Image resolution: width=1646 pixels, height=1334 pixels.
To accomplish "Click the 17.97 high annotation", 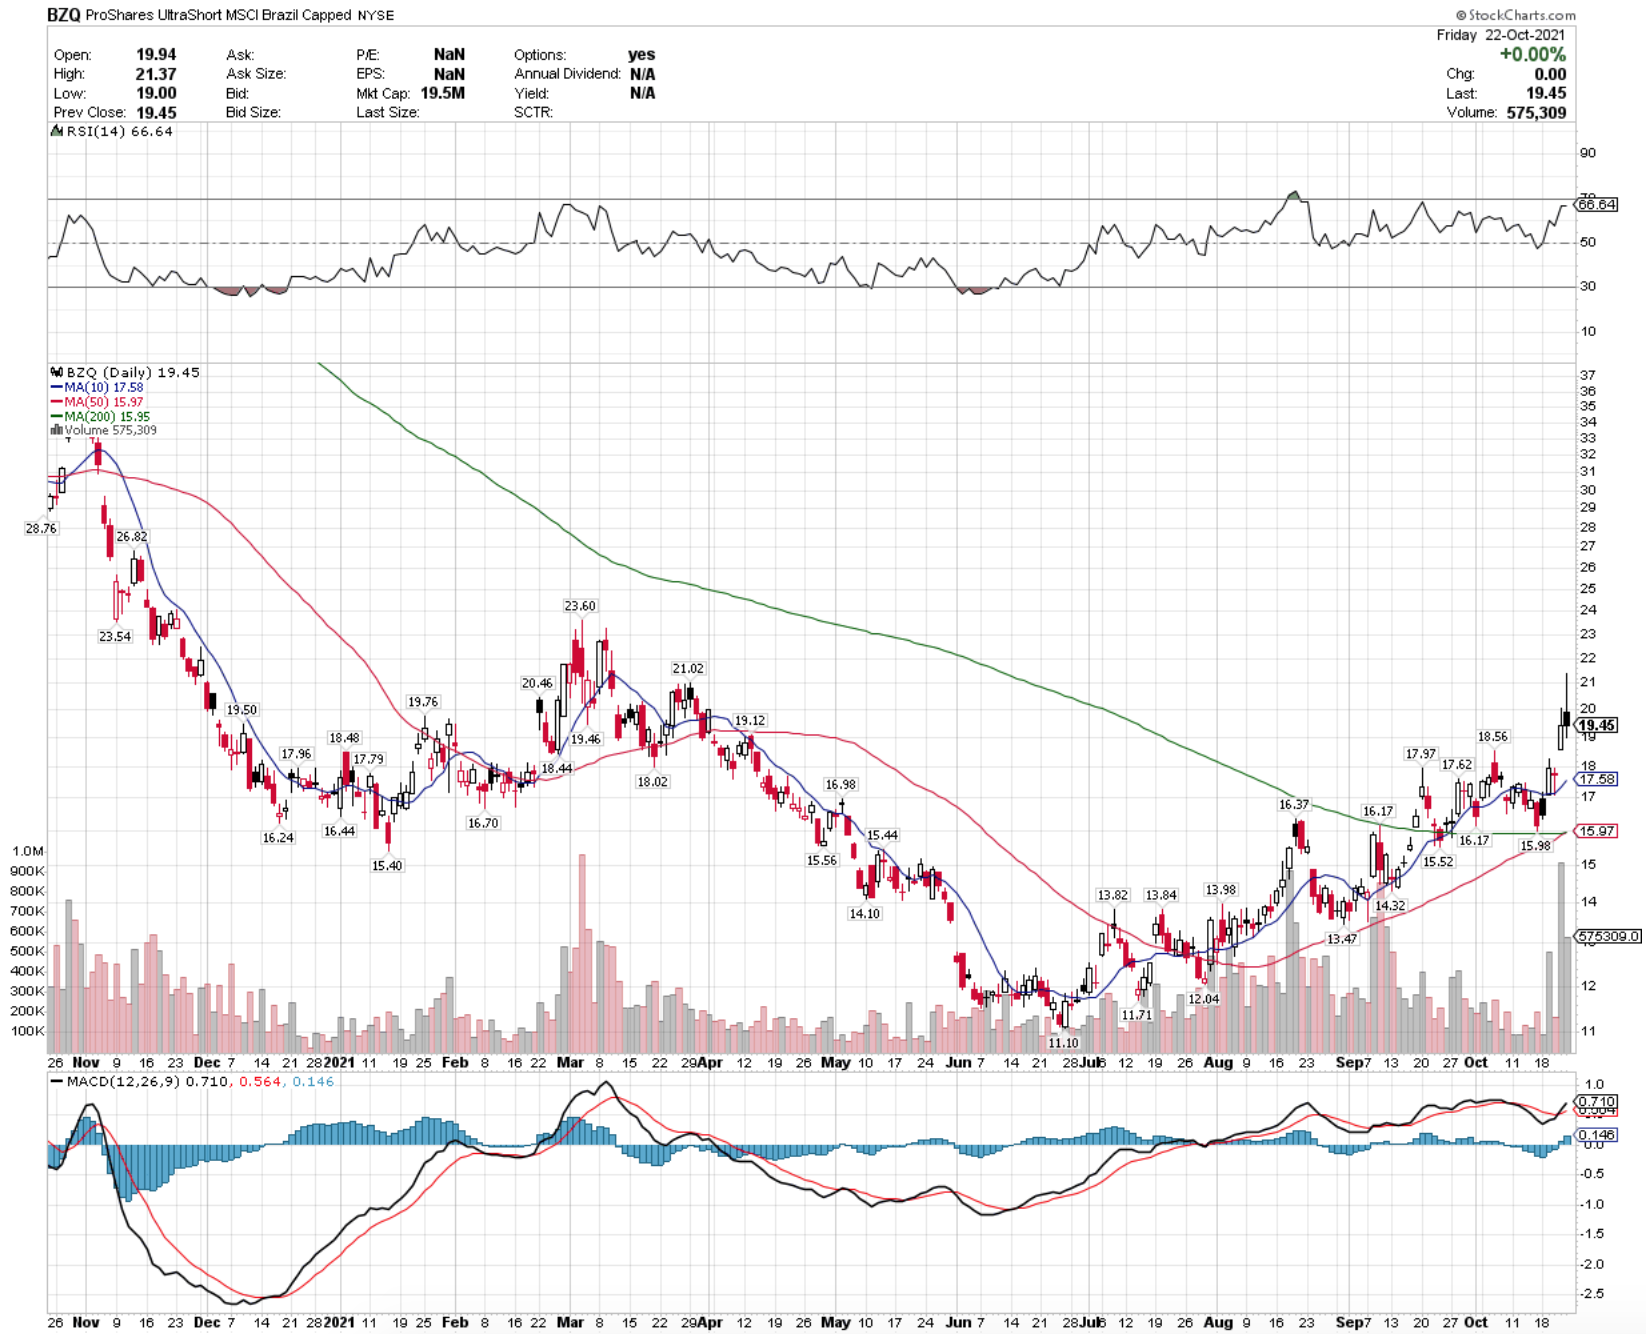I will tap(1420, 755).
